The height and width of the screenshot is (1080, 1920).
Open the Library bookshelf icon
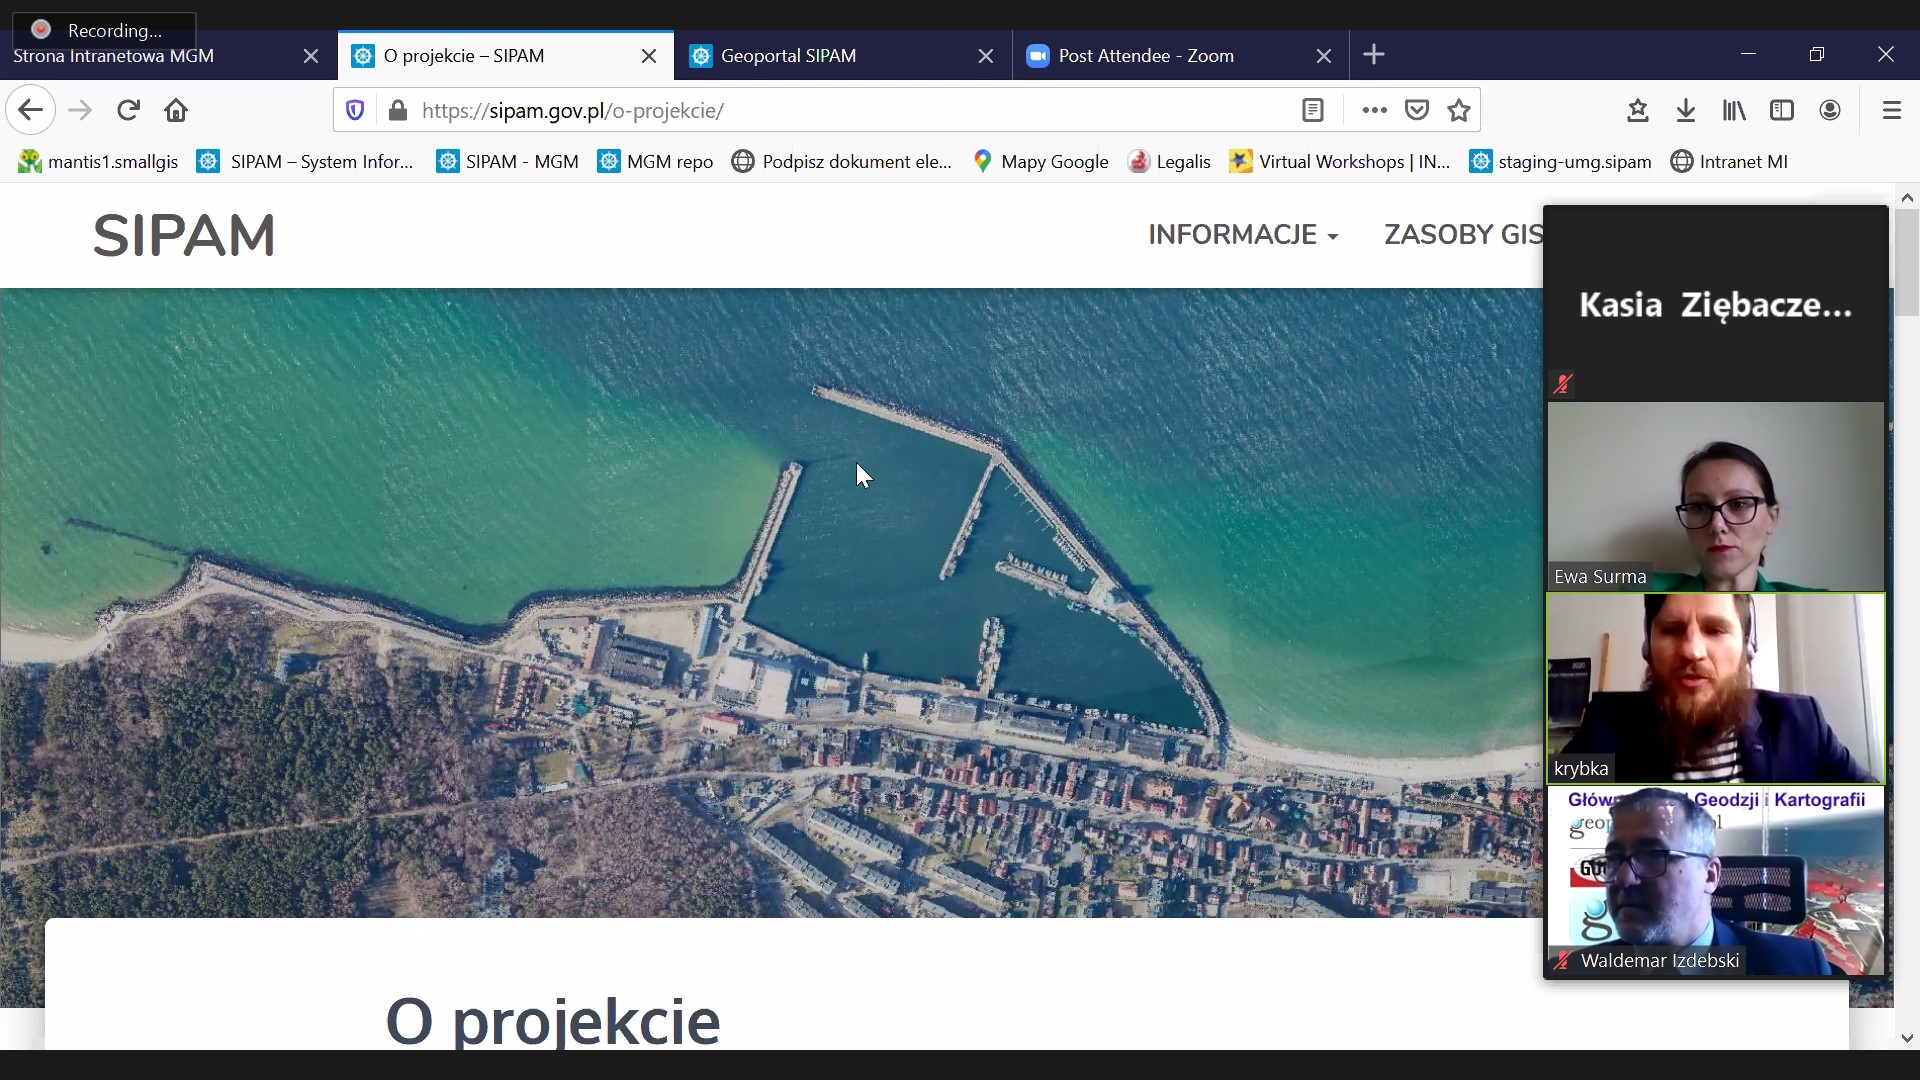1734,110
